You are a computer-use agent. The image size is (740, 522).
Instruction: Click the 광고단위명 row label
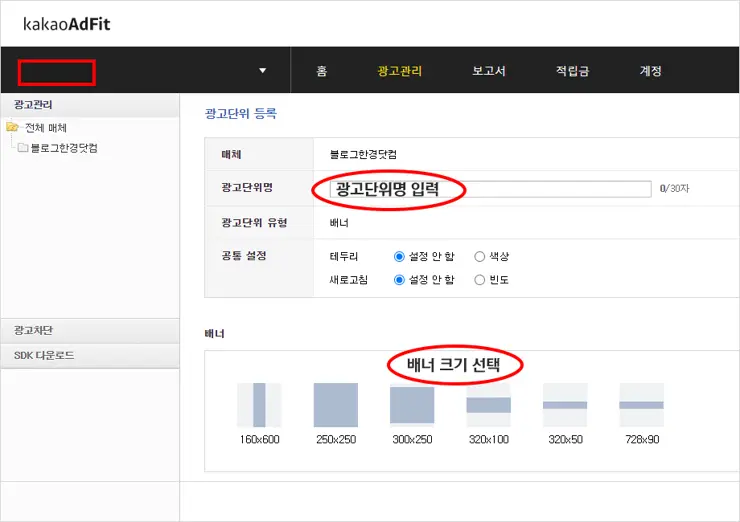247,187
